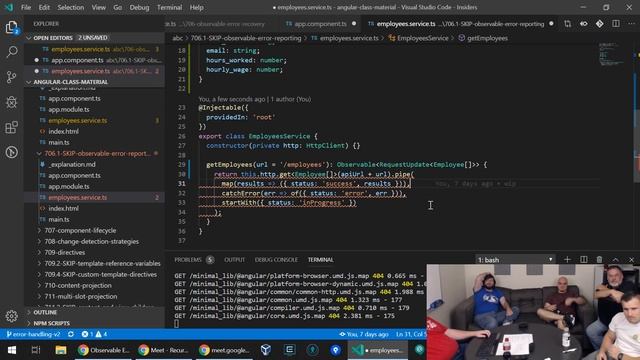Open the Help menu
640x360 pixels.
[x=196, y=7]
